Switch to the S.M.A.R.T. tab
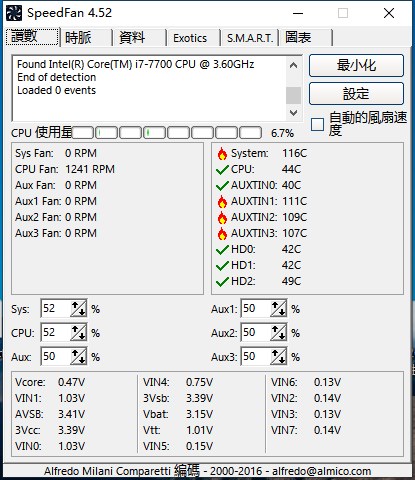 click(250, 37)
